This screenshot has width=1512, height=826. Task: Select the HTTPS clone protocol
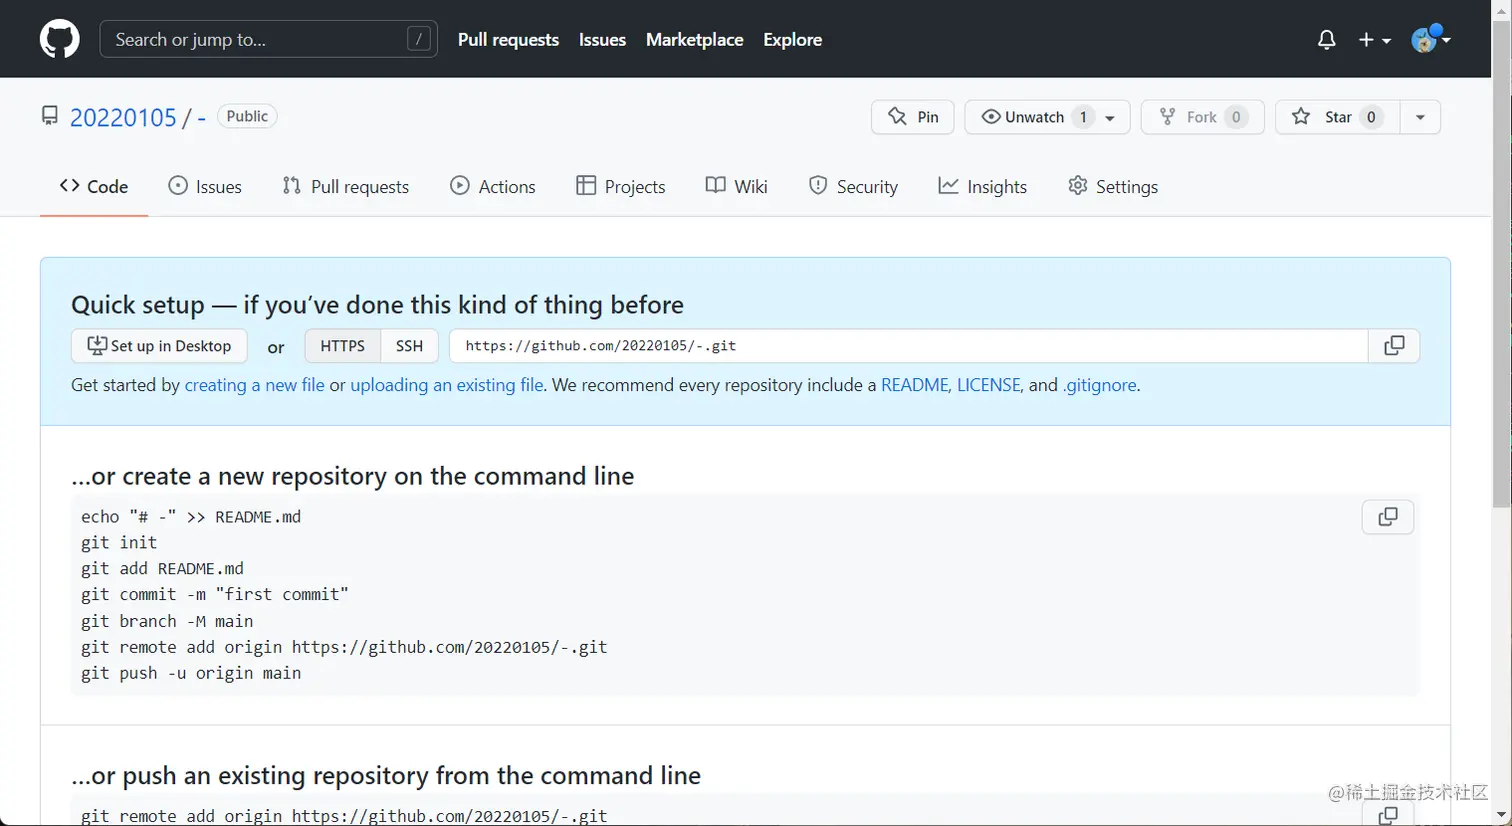[x=342, y=346]
